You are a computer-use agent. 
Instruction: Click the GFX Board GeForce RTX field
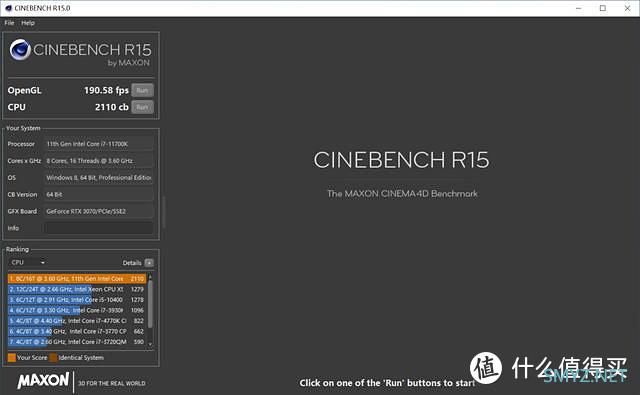[99, 211]
